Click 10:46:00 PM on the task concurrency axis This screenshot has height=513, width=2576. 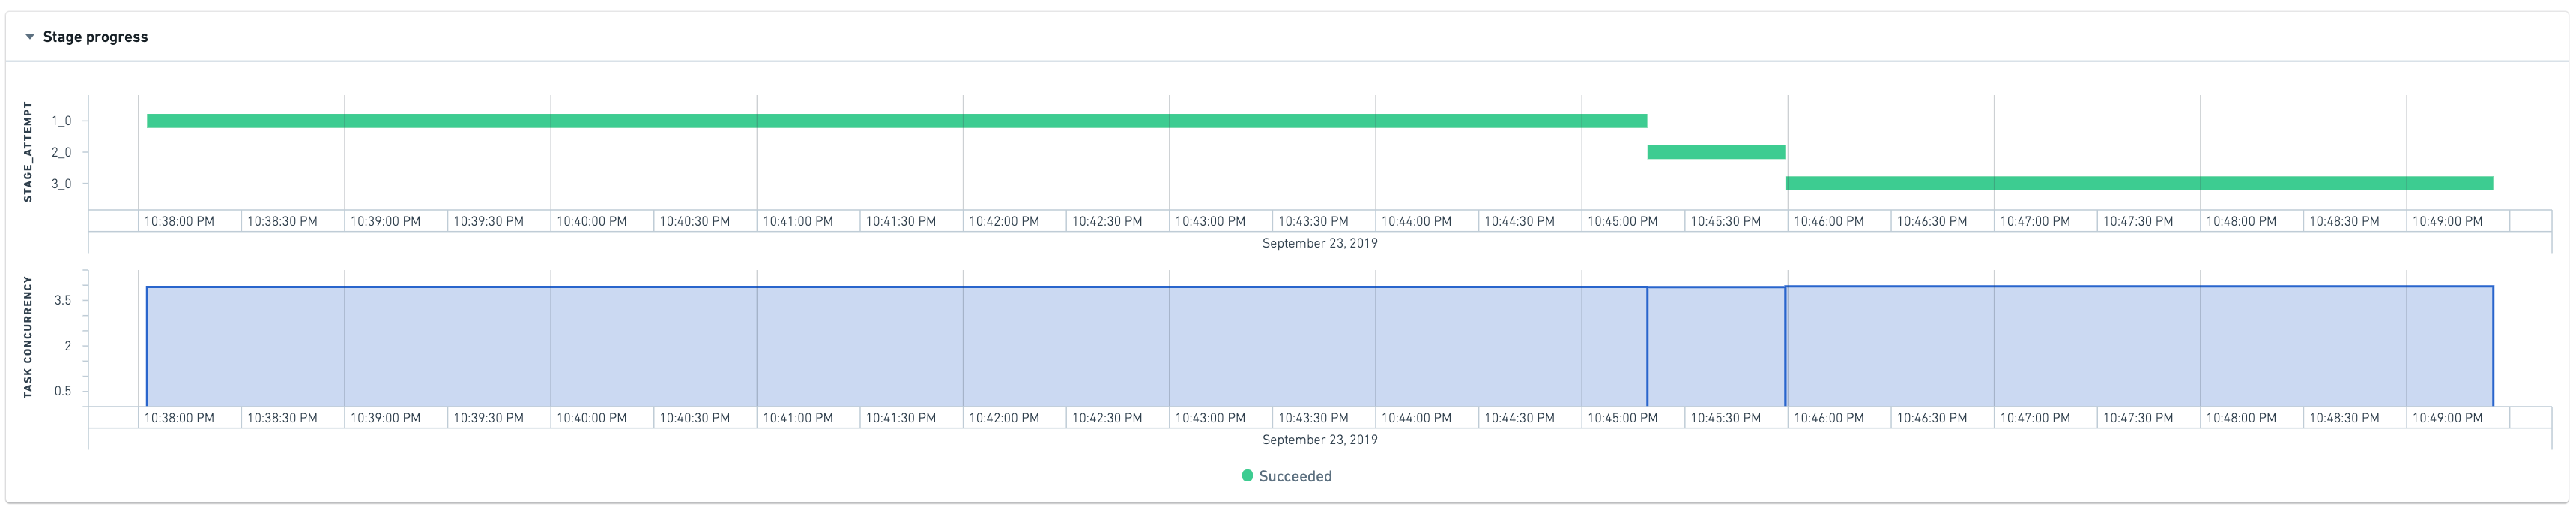pos(1828,418)
